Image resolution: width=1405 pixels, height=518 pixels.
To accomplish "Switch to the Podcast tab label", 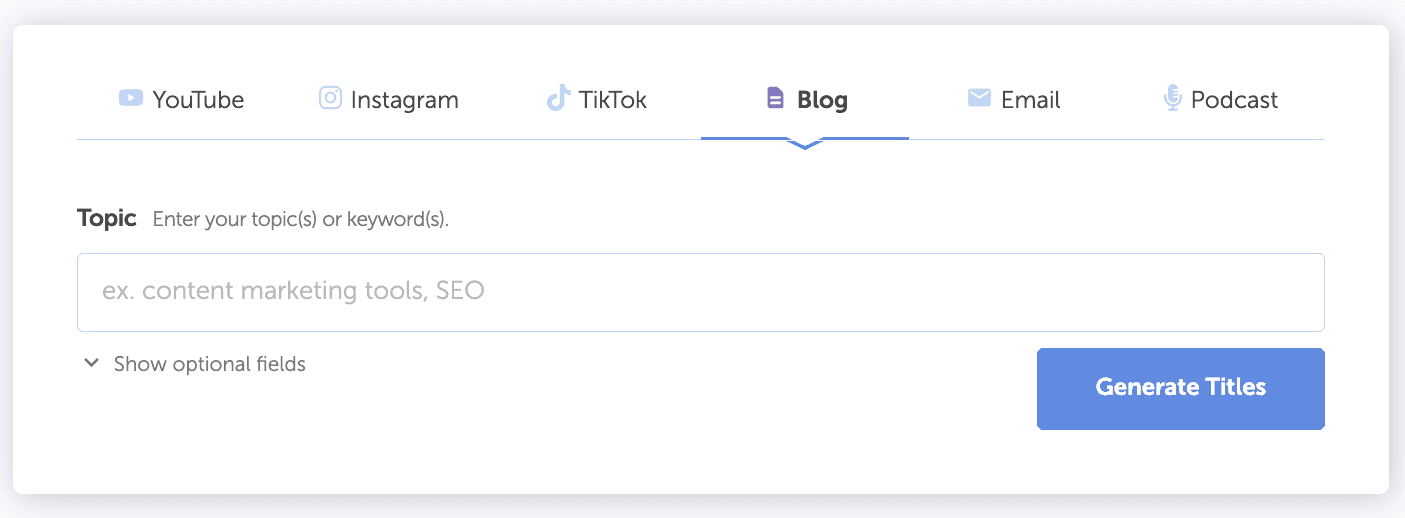I will [x=1234, y=100].
